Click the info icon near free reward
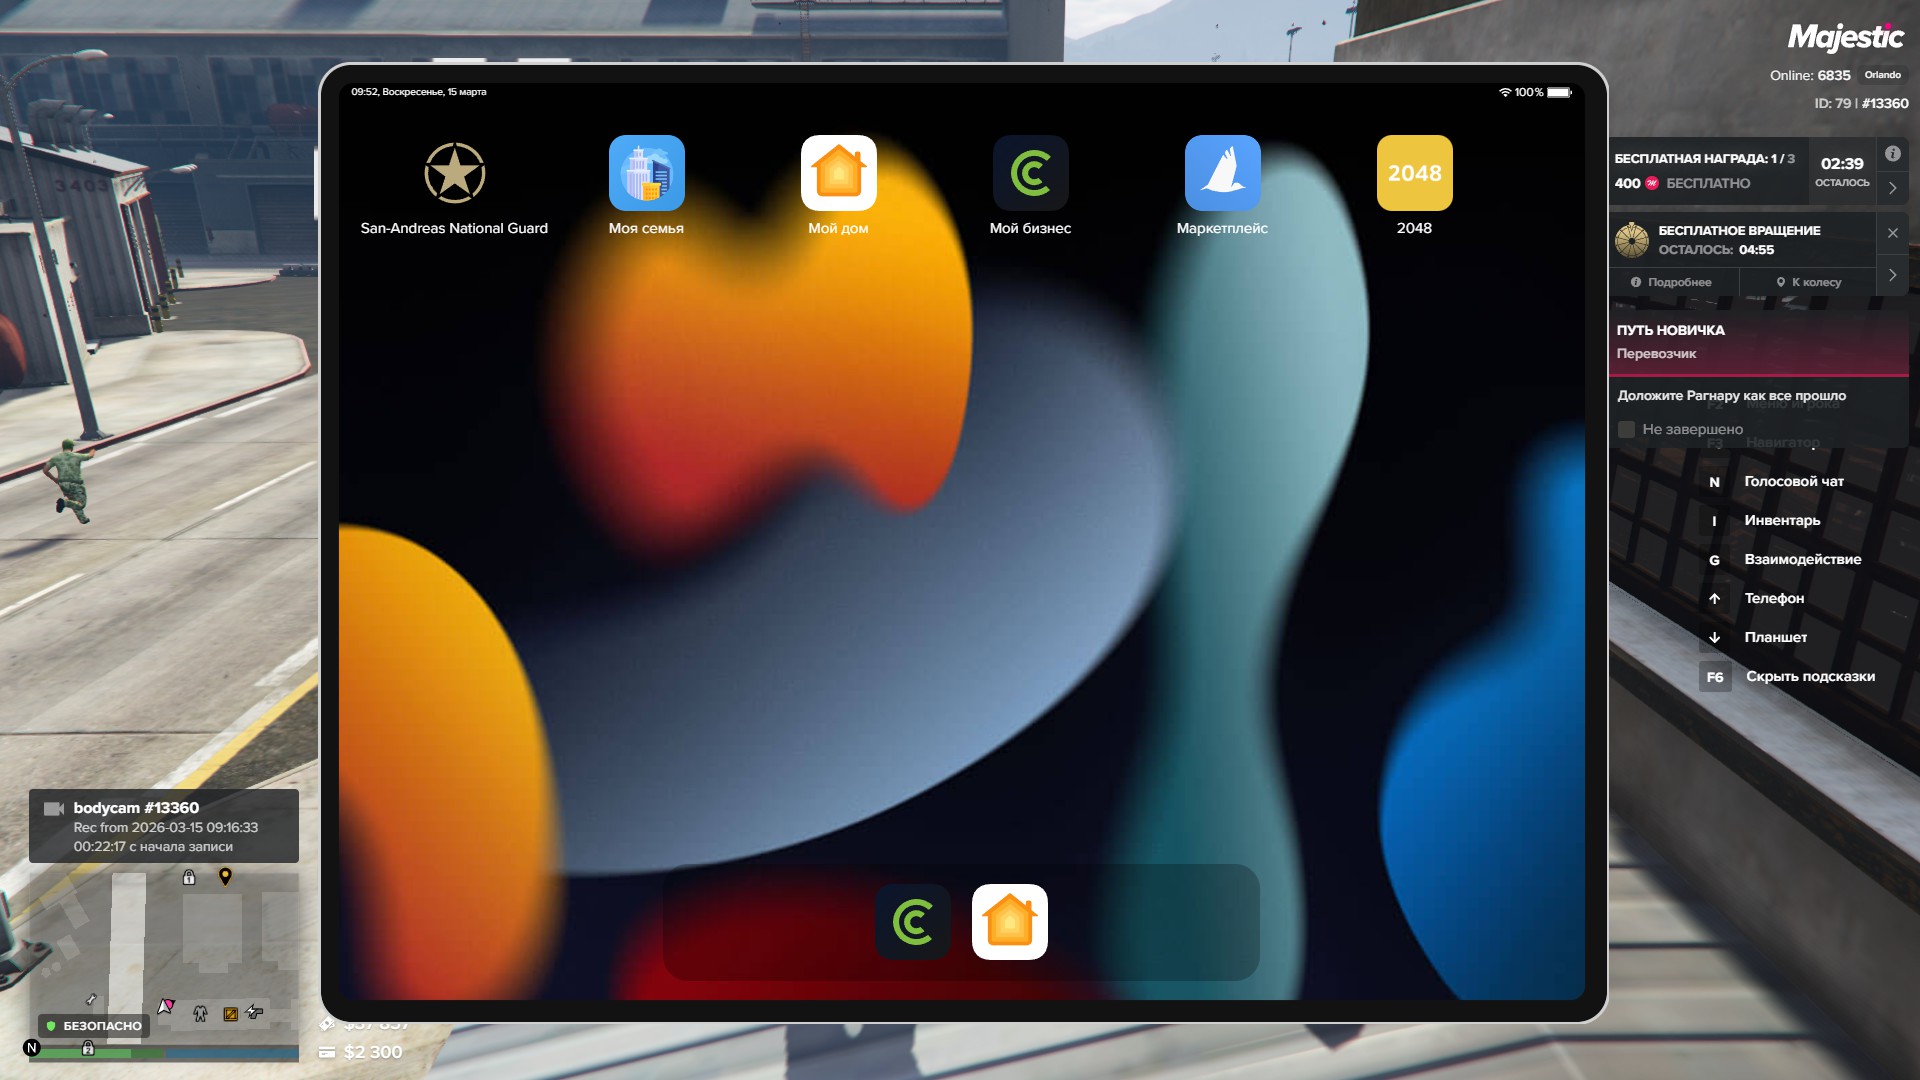Viewport: 1920px width, 1080px height. pyautogui.click(x=1892, y=154)
